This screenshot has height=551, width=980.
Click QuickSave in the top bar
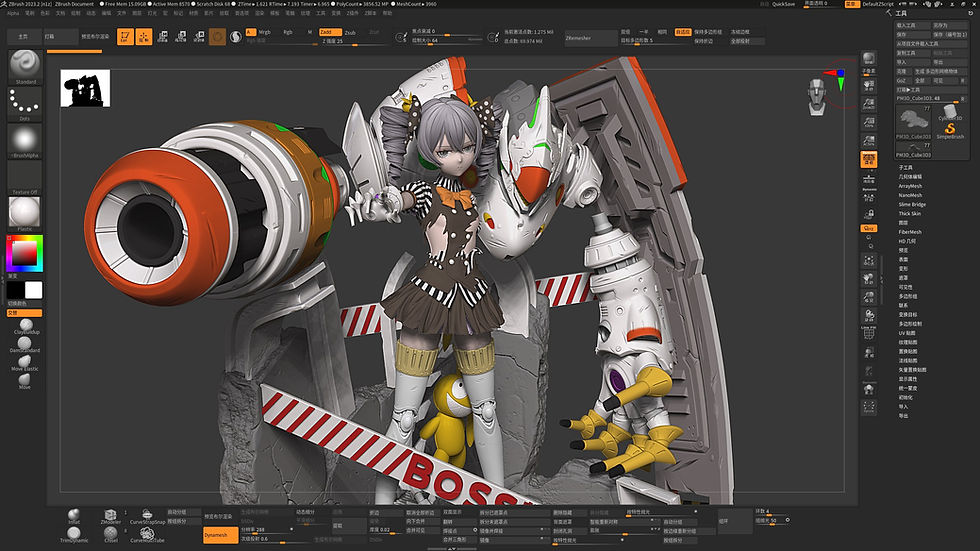click(x=783, y=4)
